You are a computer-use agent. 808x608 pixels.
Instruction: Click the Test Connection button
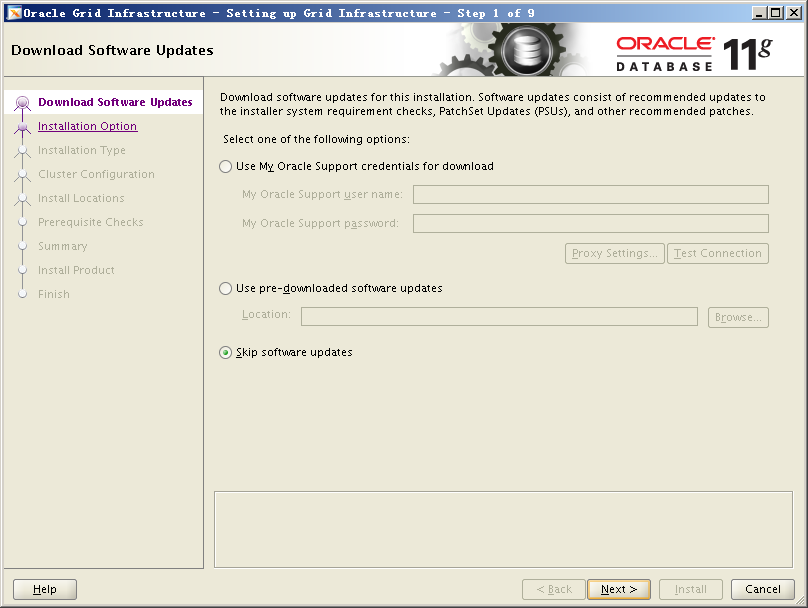click(x=718, y=254)
